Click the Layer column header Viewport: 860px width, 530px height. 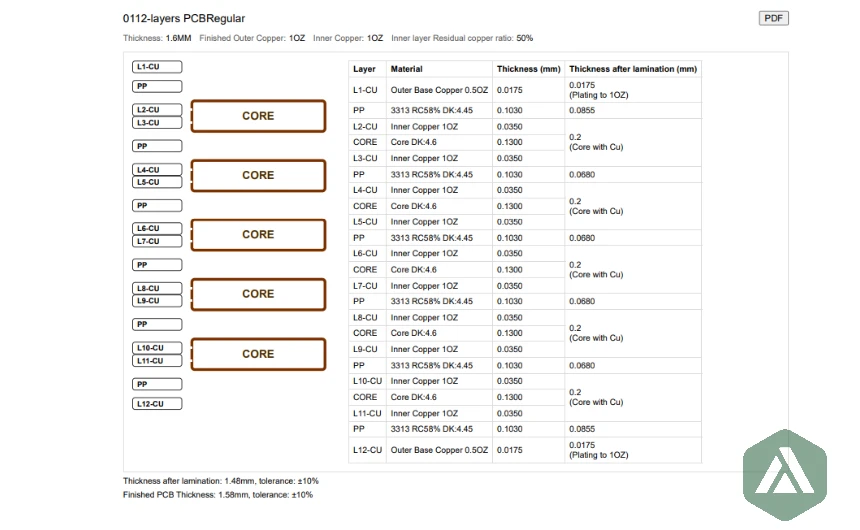tap(365, 69)
